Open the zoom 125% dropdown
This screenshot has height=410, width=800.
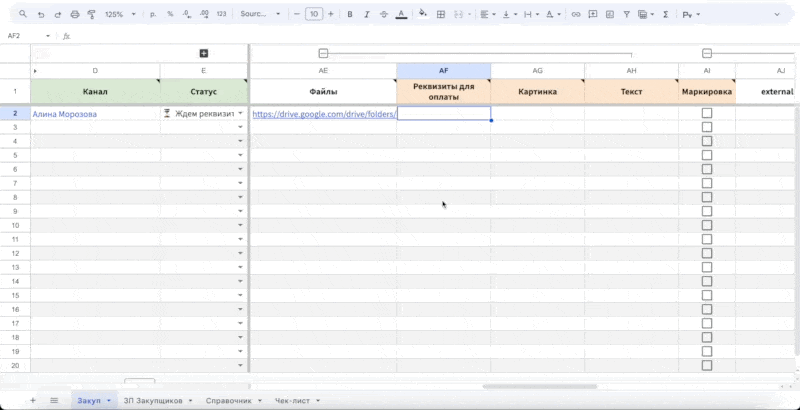(120, 14)
